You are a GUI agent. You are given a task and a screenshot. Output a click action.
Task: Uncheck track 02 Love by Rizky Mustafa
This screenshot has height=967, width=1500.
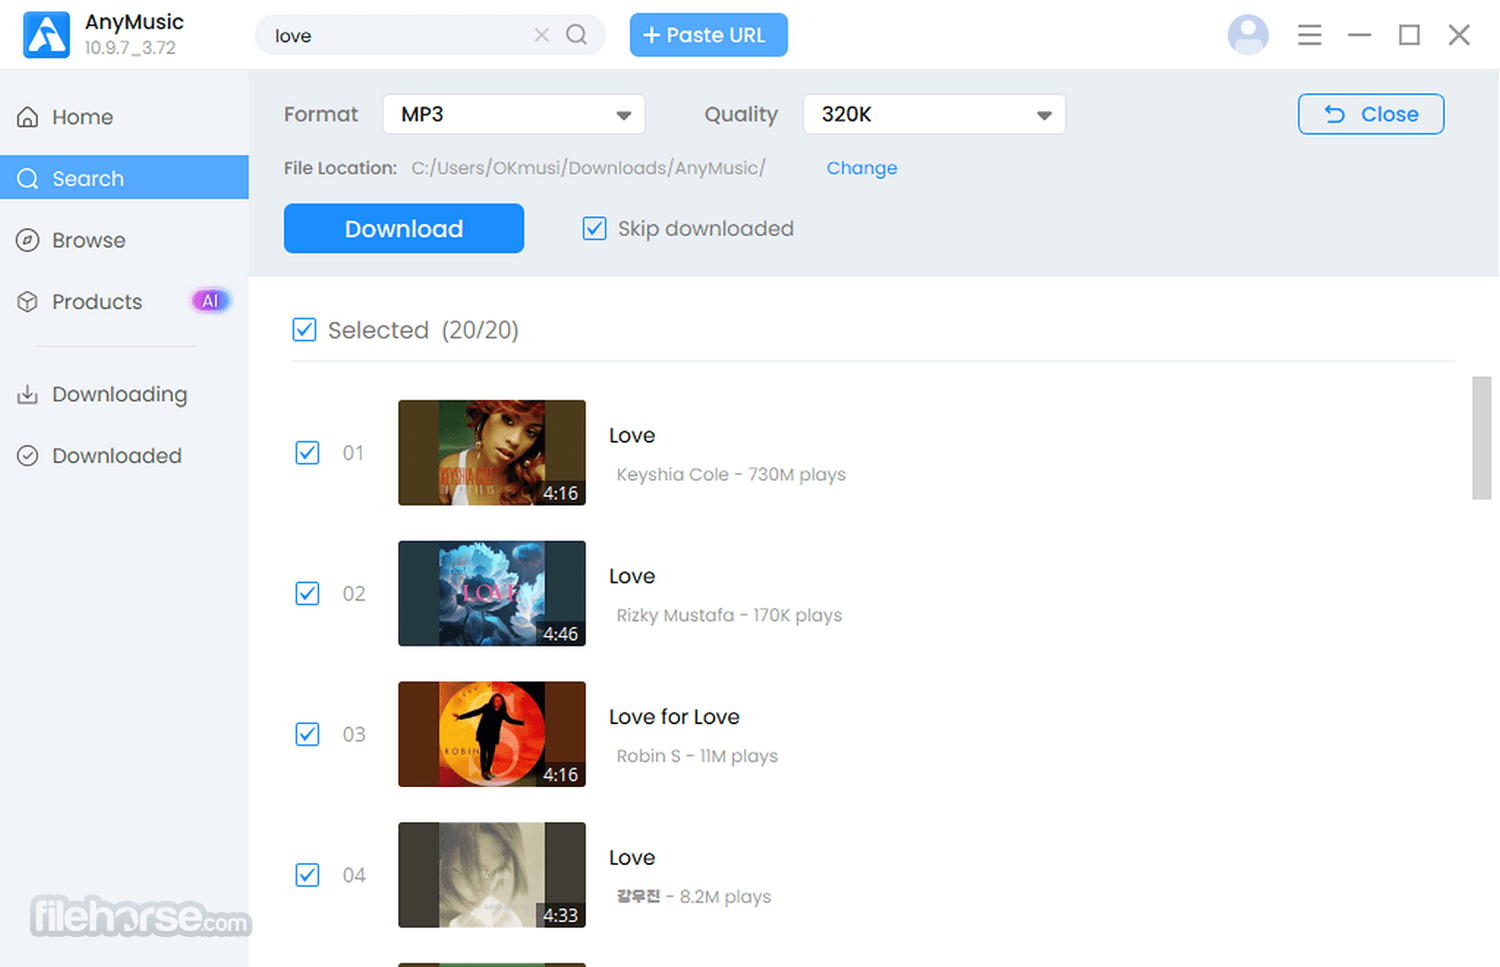click(308, 594)
